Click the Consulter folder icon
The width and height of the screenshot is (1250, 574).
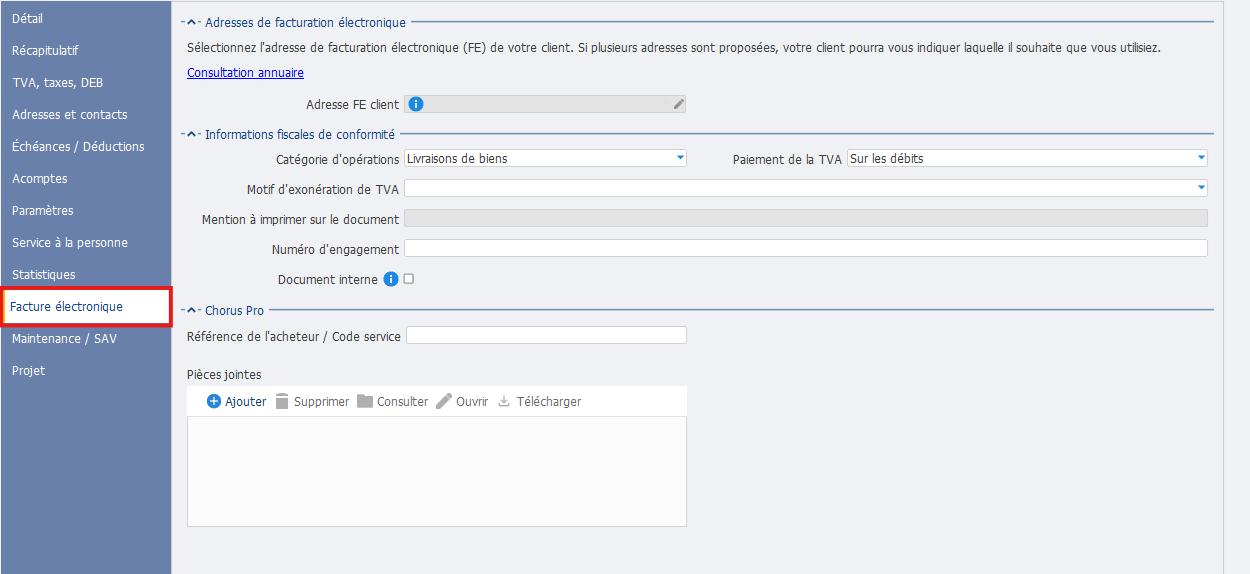(x=365, y=401)
